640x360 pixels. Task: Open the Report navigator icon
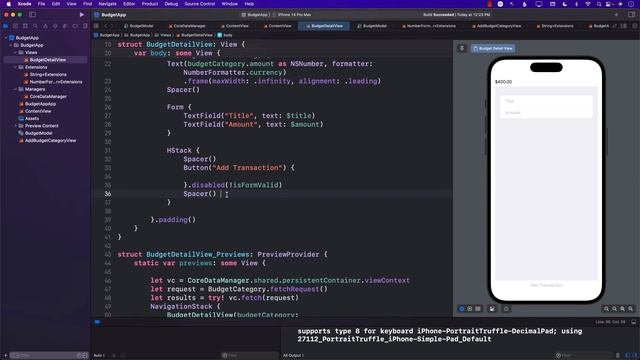pyautogui.click(x=85, y=26)
